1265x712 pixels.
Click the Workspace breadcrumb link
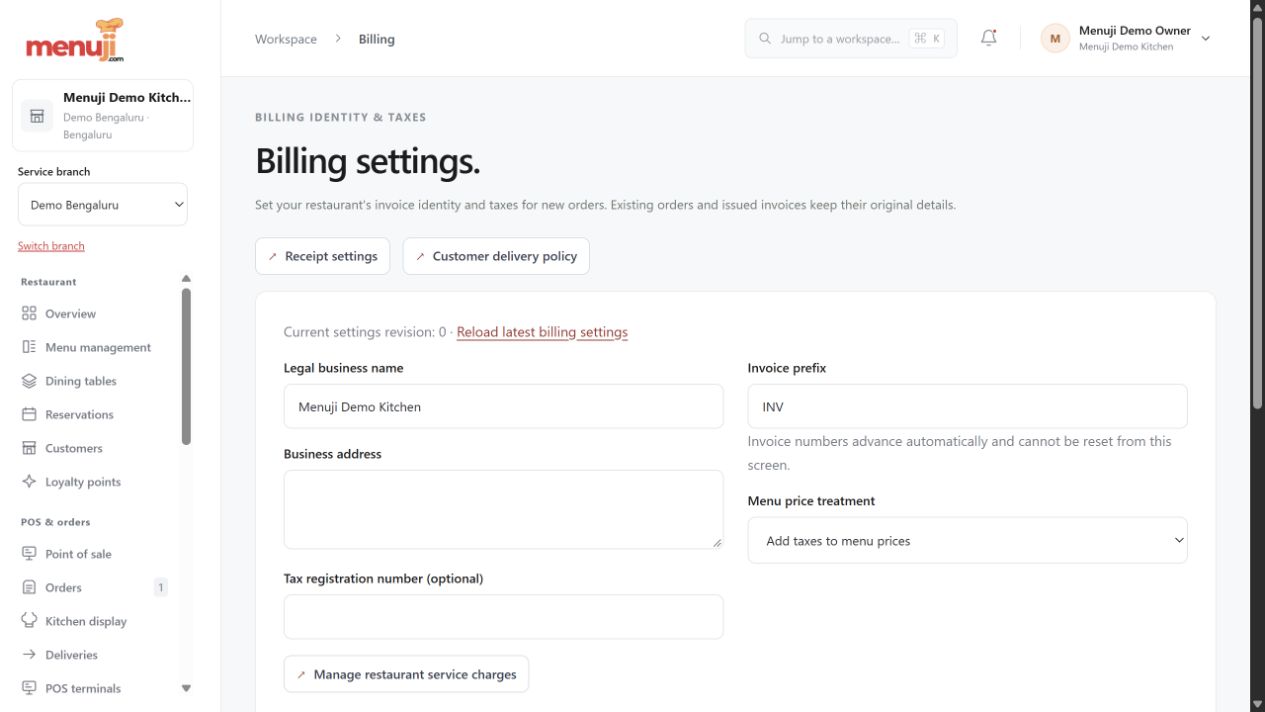tap(286, 39)
